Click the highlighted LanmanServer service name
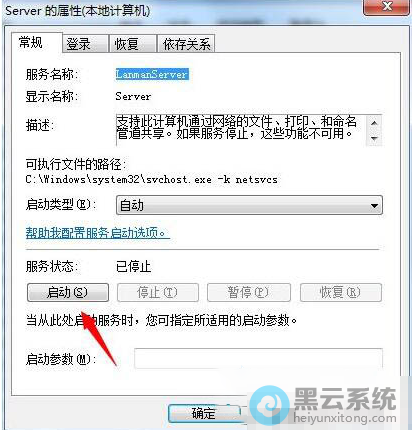 (152, 74)
